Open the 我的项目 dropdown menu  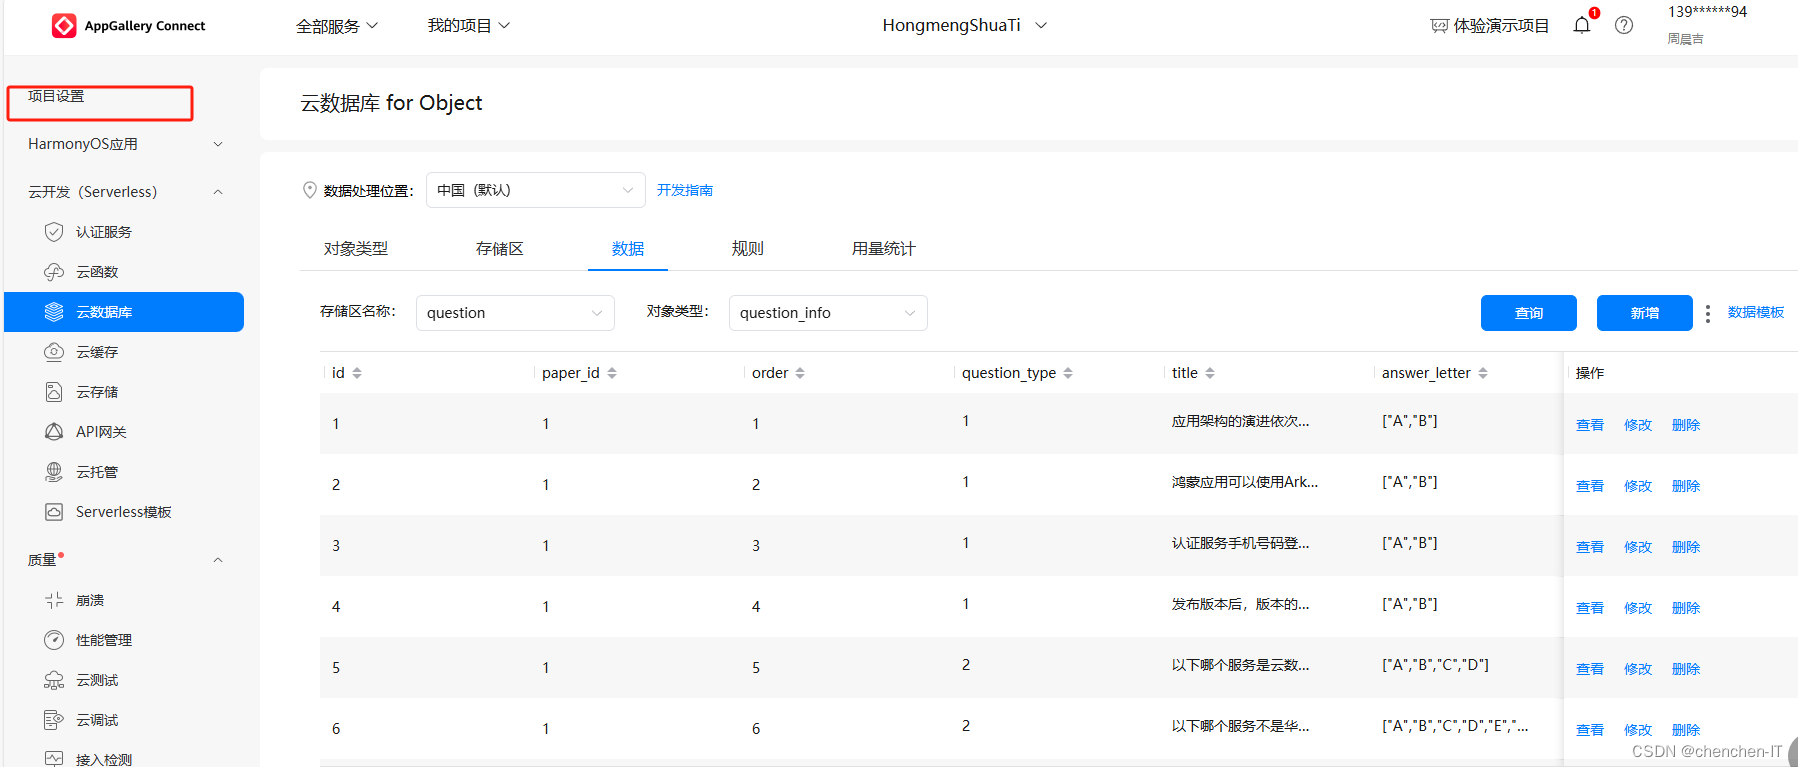pyautogui.click(x=469, y=25)
